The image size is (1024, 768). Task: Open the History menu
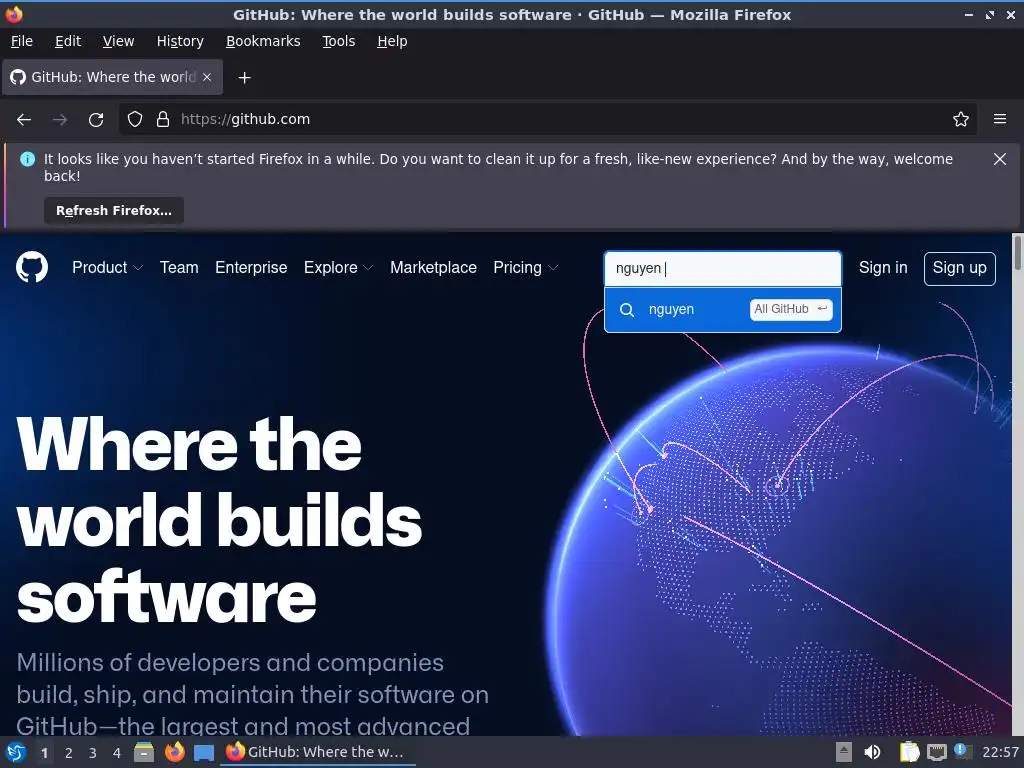click(180, 41)
